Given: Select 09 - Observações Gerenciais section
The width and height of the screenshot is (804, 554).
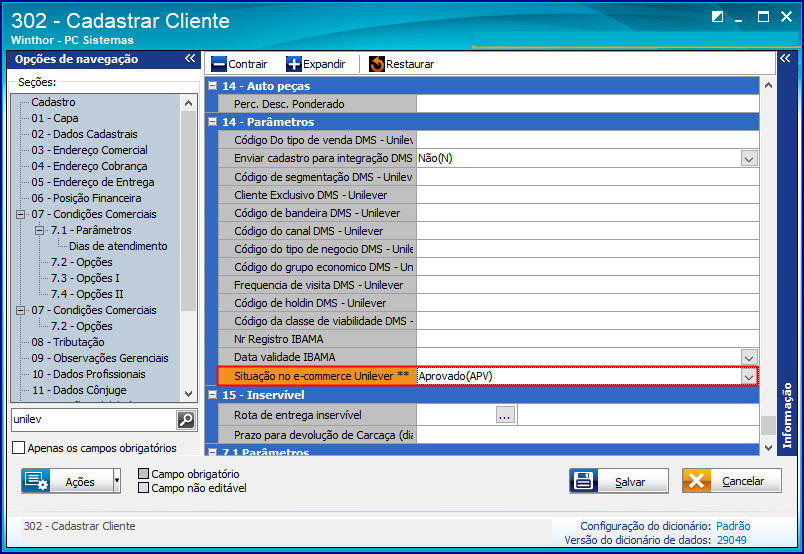Looking at the screenshot, I should 100,358.
